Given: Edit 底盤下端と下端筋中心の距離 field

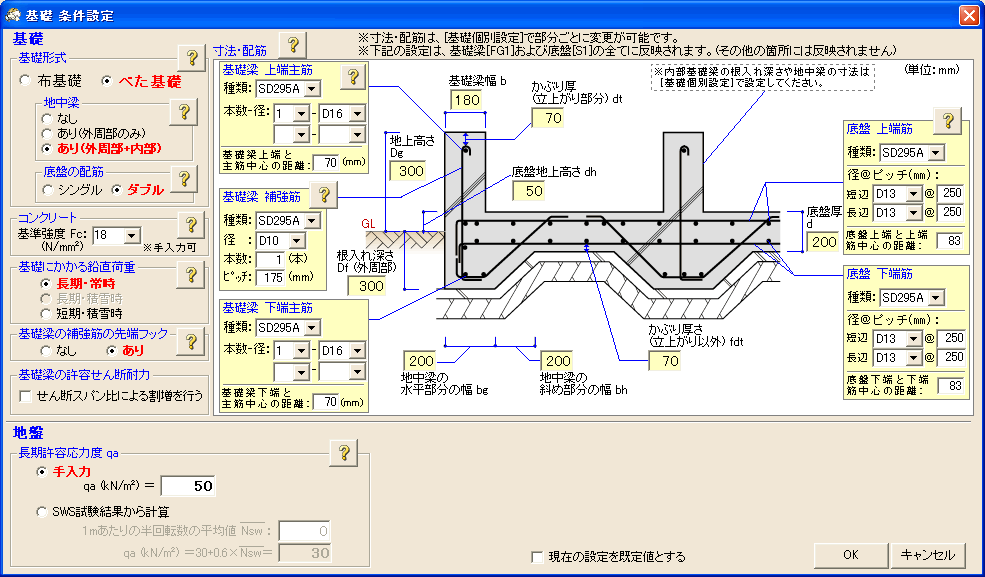Looking at the screenshot, I should point(950,386).
